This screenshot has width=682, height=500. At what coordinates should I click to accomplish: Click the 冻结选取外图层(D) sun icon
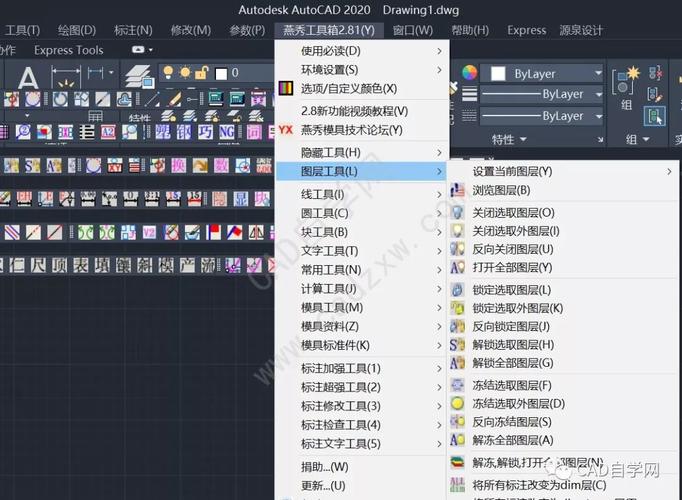(x=457, y=403)
